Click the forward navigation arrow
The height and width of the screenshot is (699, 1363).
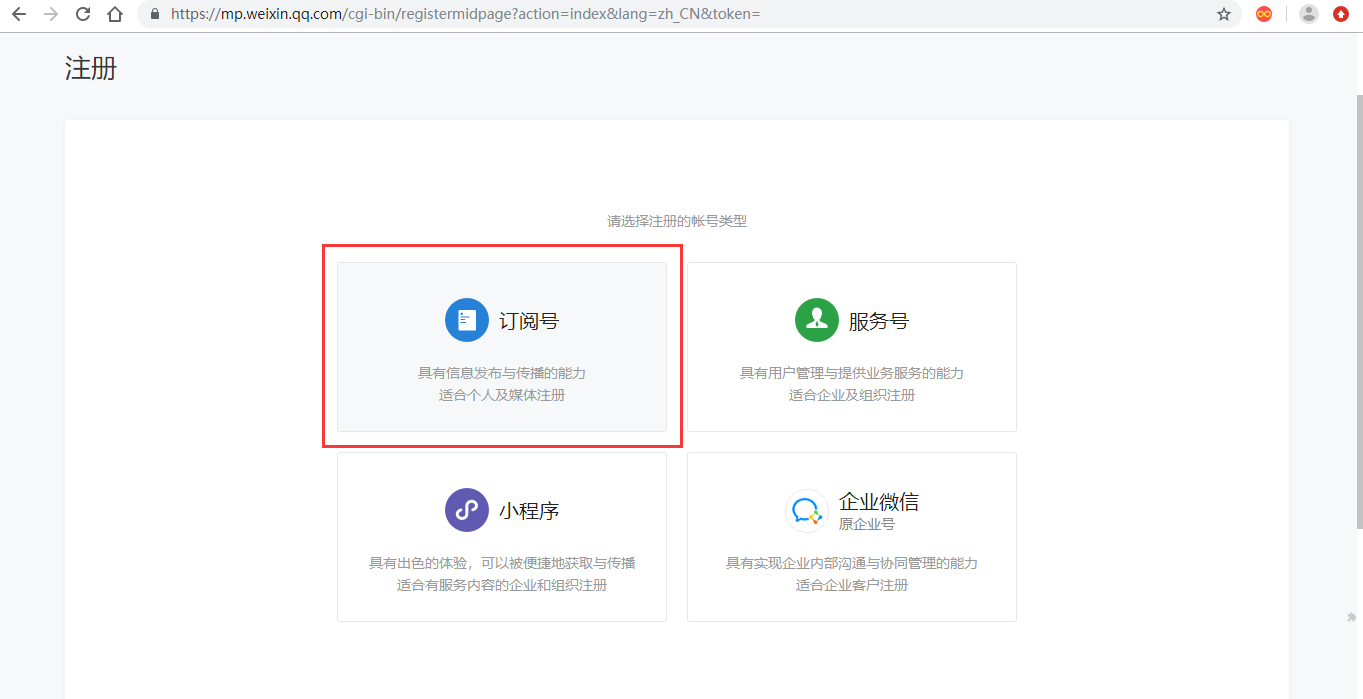tap(51, 14)
